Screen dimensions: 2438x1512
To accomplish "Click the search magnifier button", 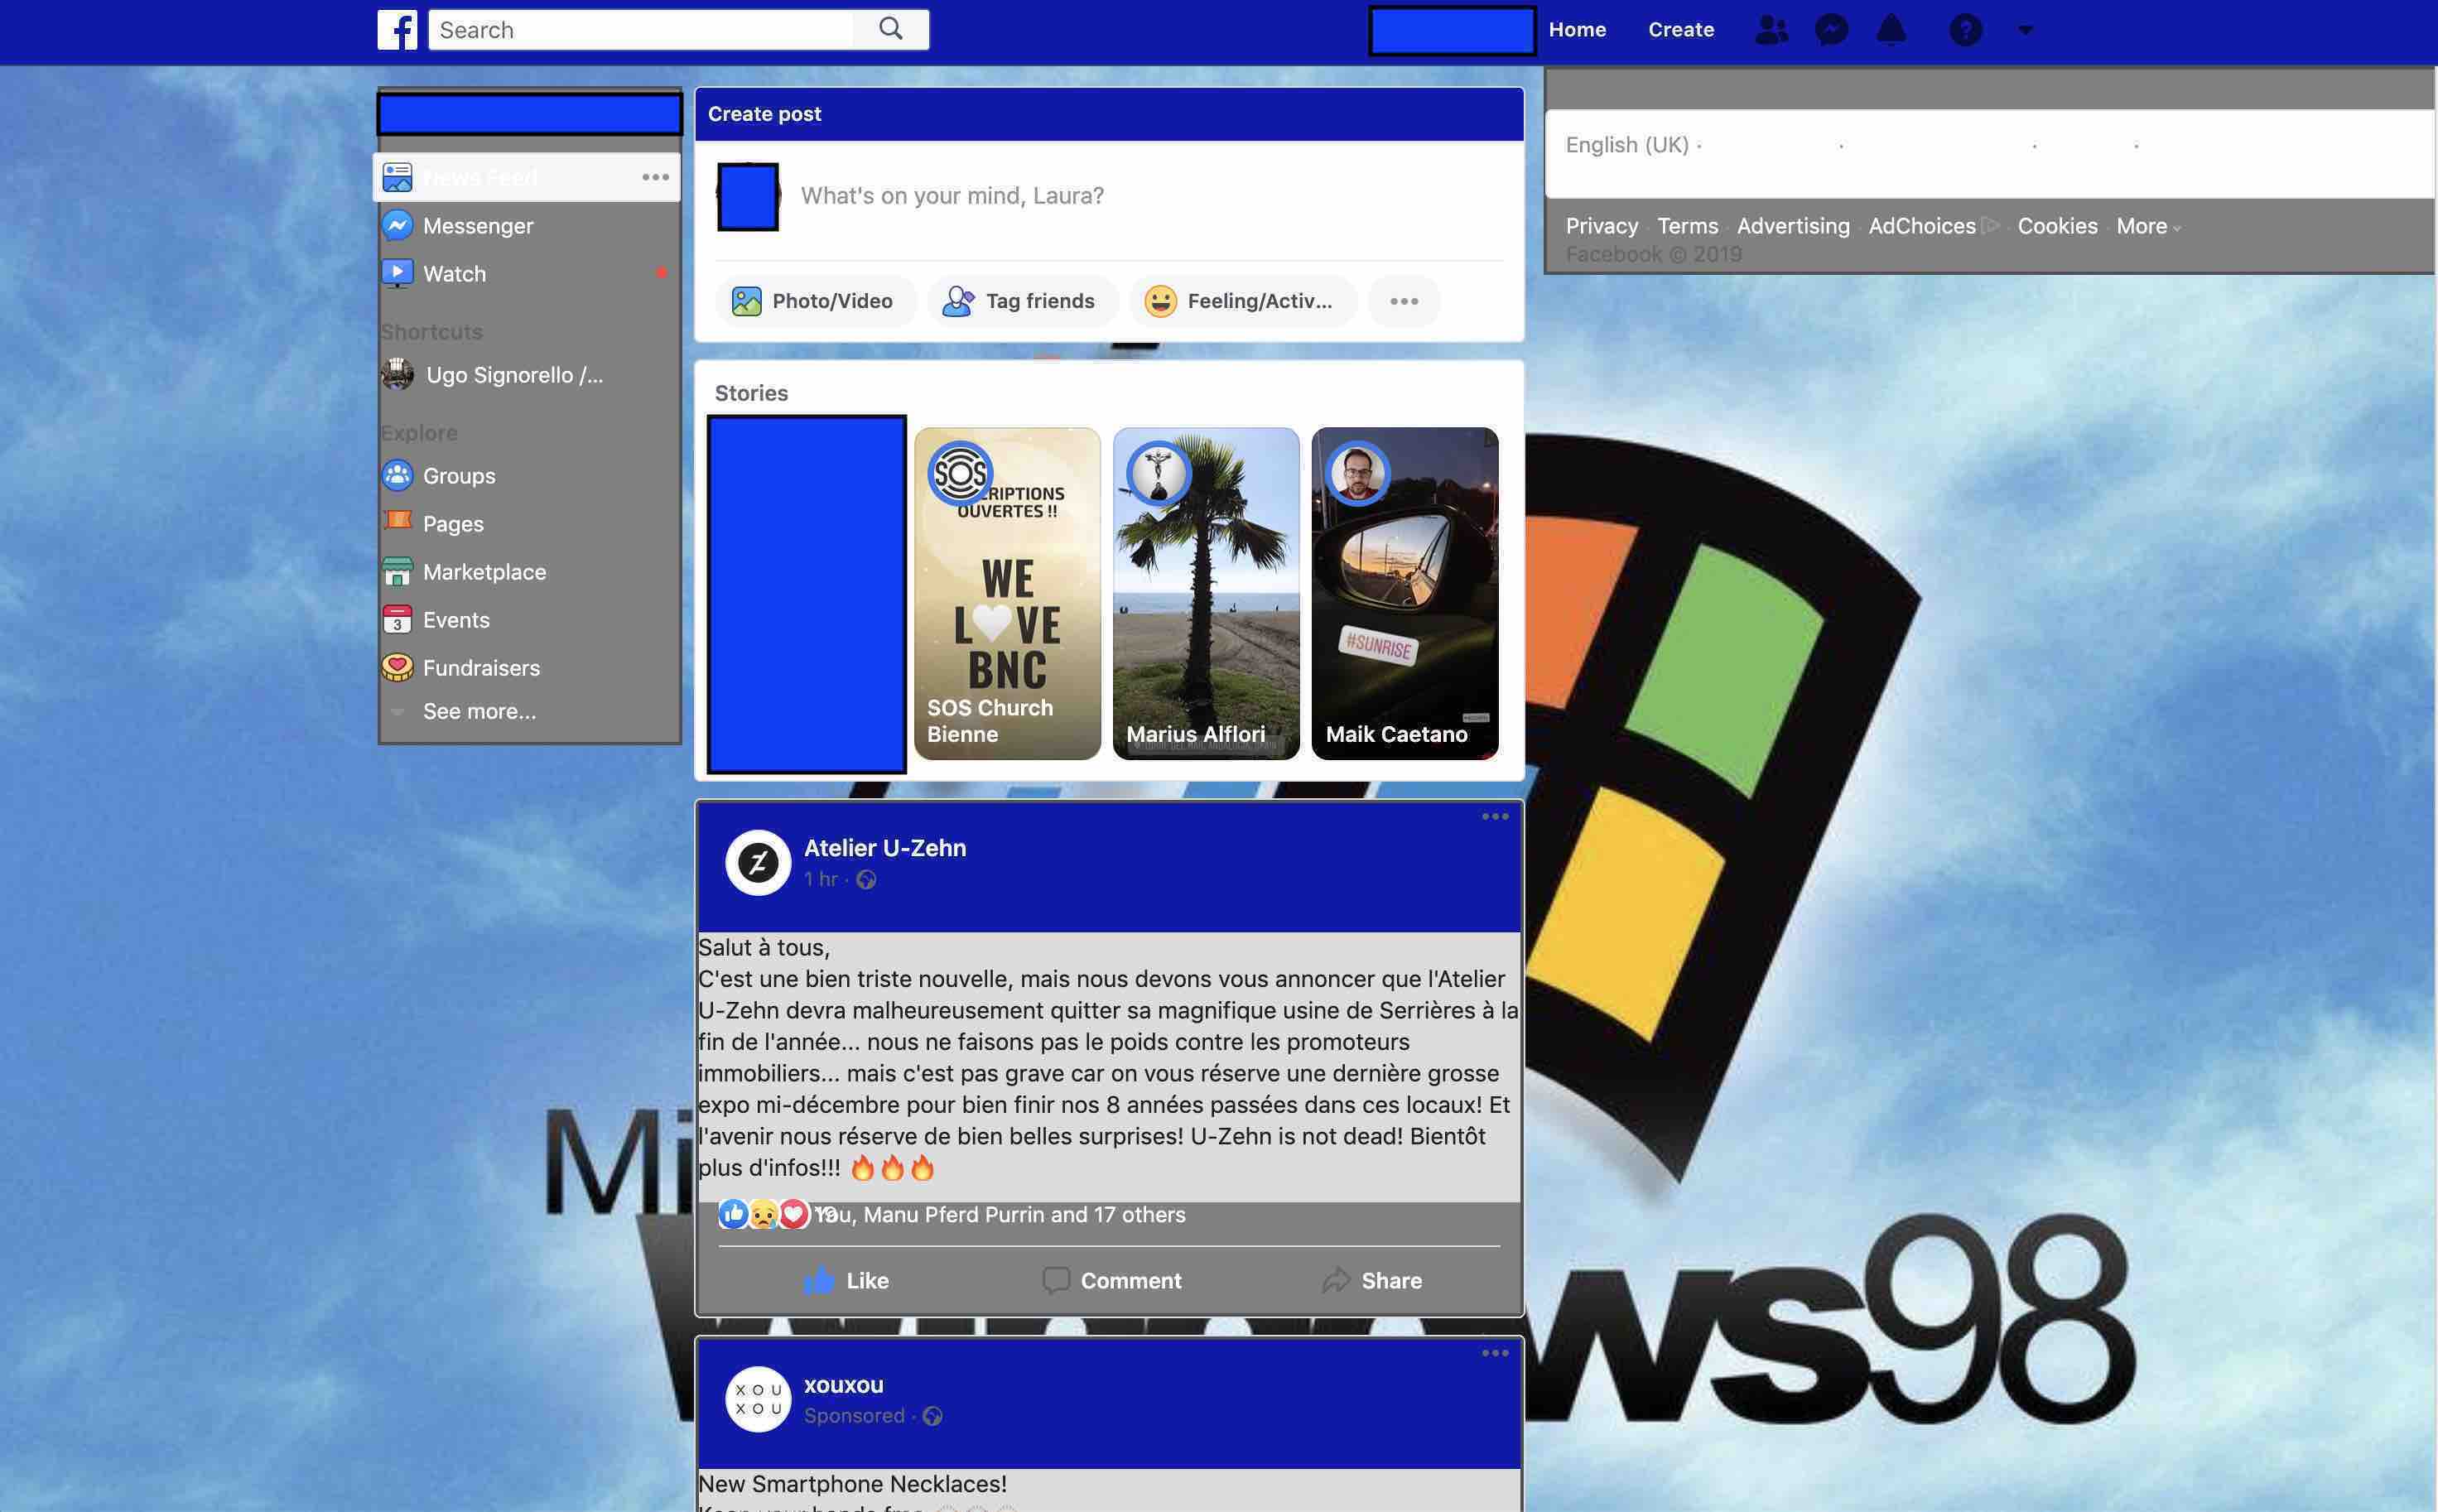I will point(891,29).
